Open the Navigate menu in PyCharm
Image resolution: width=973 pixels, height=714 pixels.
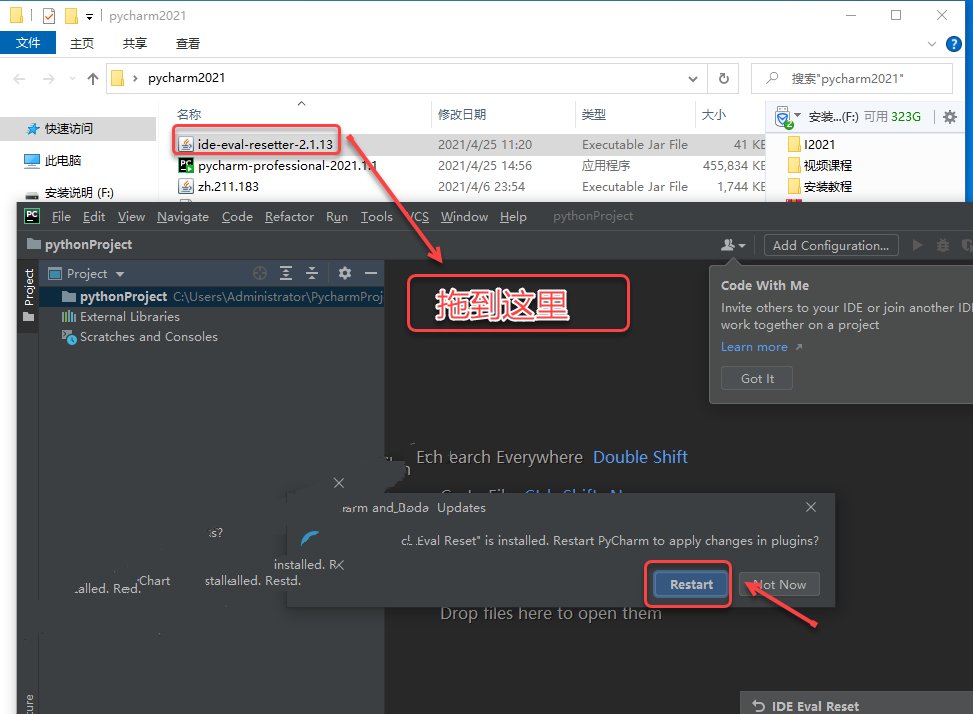182,216
